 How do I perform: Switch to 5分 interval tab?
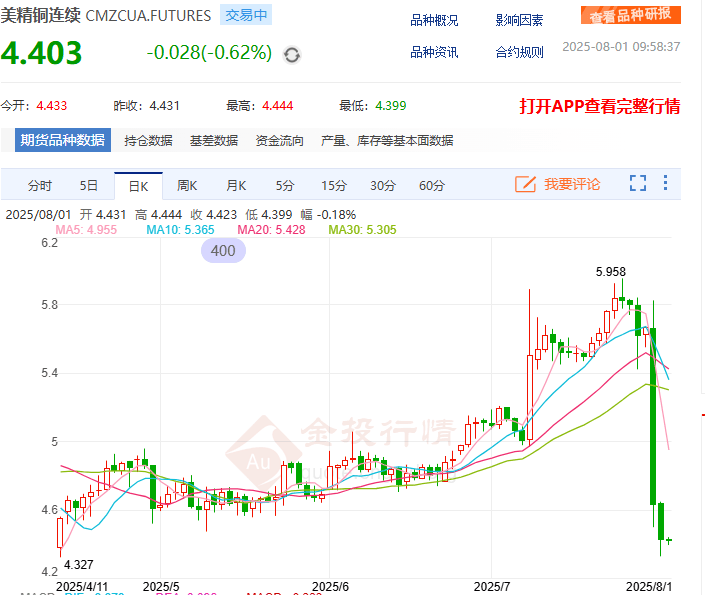pos(285,185)
